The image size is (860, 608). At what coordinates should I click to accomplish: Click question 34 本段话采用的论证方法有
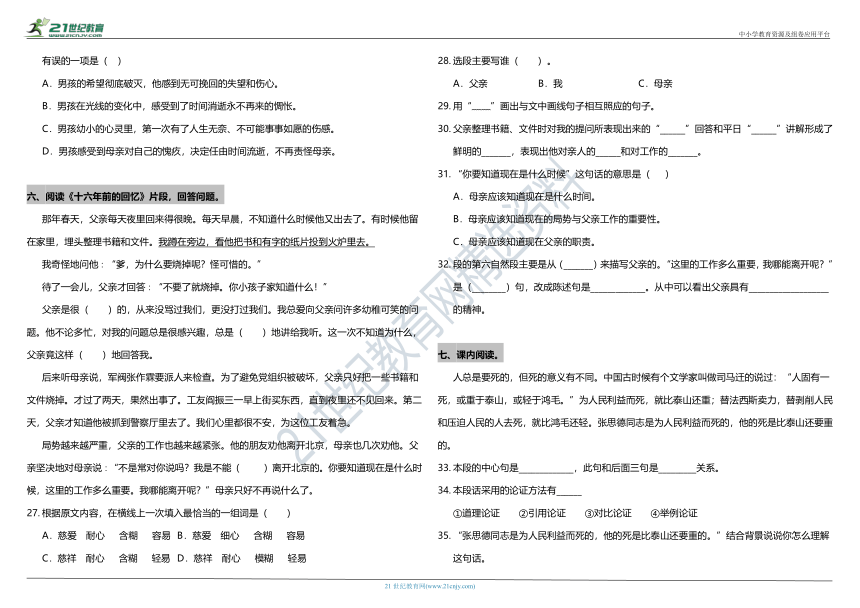click(x=510, y=490)
